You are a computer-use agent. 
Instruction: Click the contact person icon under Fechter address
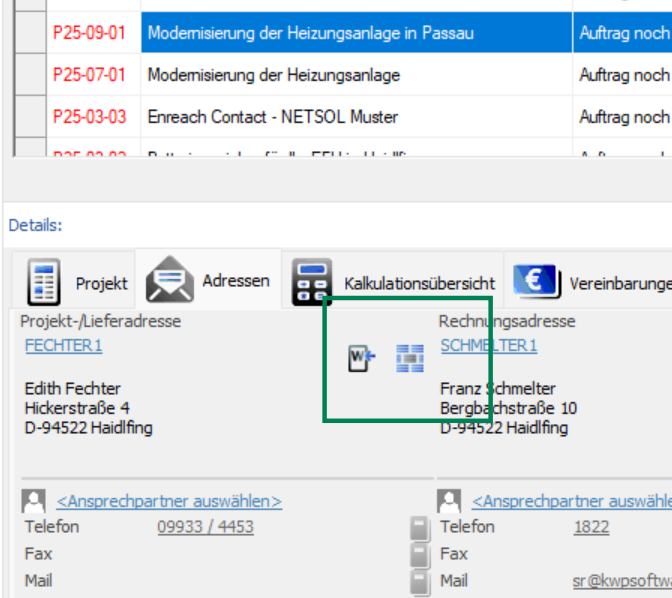(x=34, y=501)
